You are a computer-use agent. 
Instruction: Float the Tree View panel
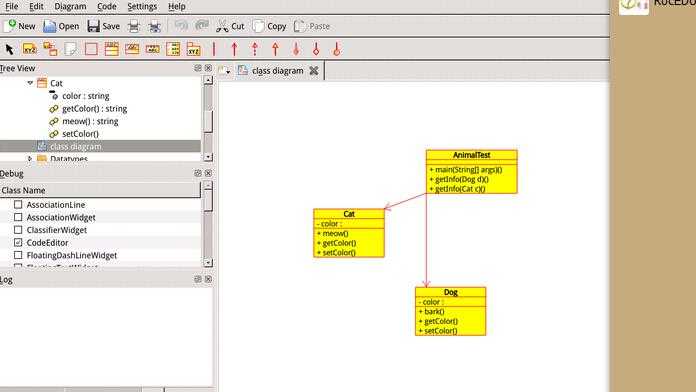[198, 68]
